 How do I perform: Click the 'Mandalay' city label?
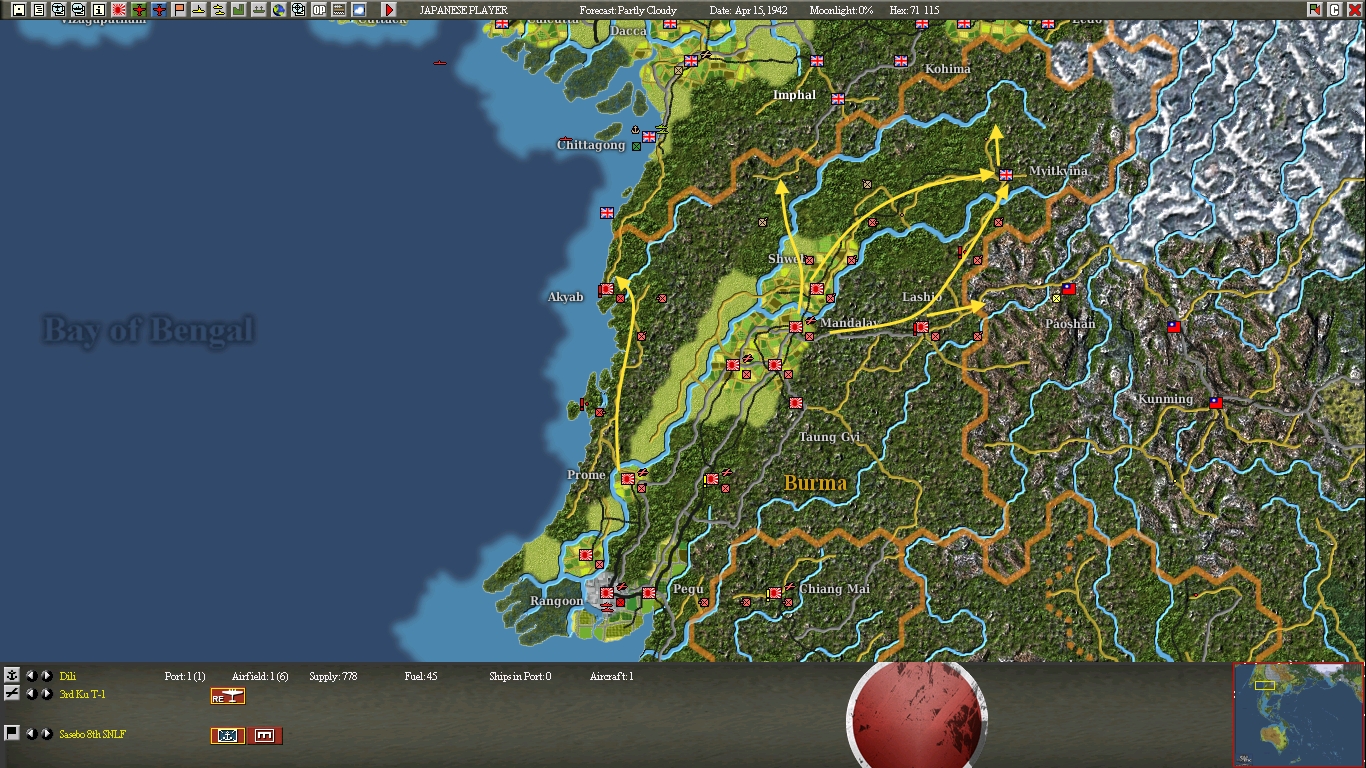(x=849, y=324)
